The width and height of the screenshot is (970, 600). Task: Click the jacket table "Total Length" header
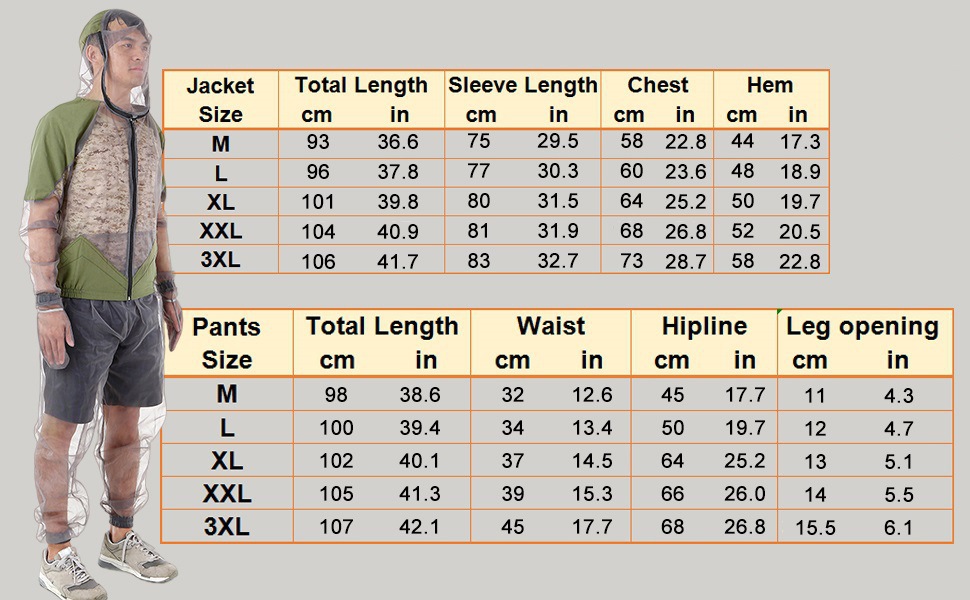pyautogui.click(x=361, y=86)
